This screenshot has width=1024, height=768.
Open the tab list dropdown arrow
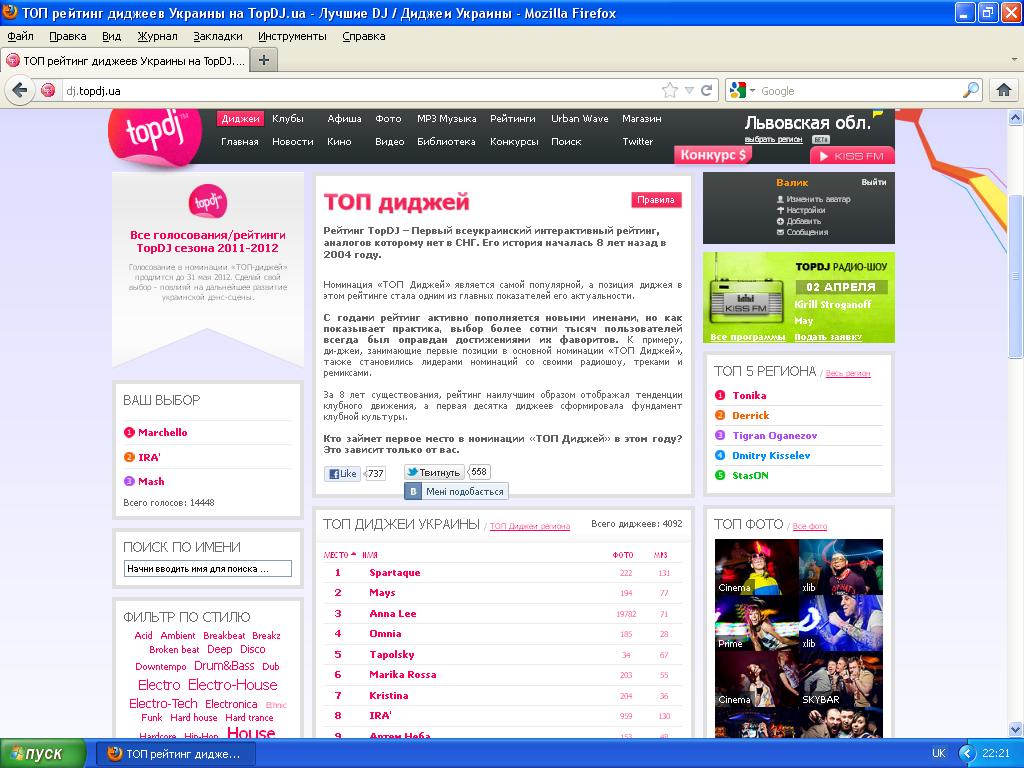point(1014,59)
